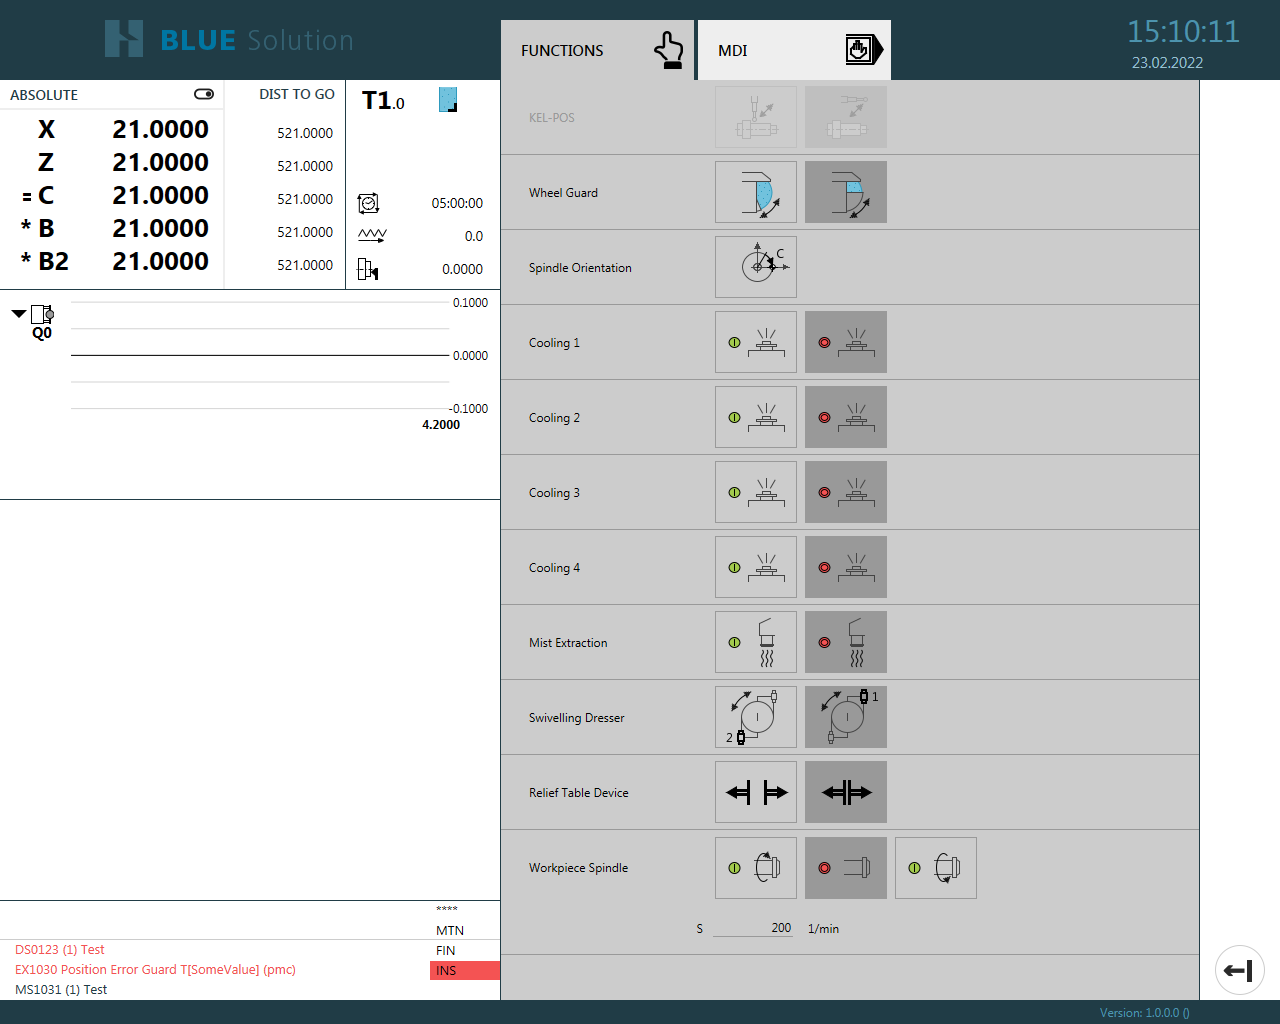Close the Relief Table Device
The width and height of the screenshot is (1280, 1024).
846,792
